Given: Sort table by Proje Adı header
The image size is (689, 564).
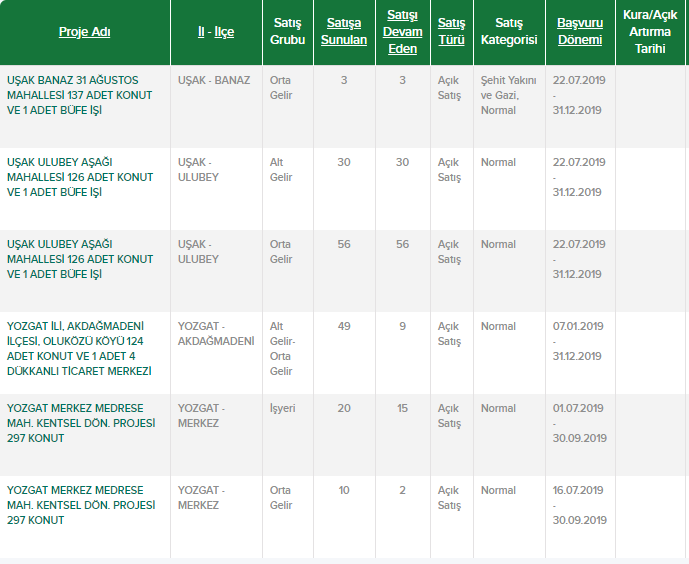Looking at the screenshot, I should click(84, 32).
